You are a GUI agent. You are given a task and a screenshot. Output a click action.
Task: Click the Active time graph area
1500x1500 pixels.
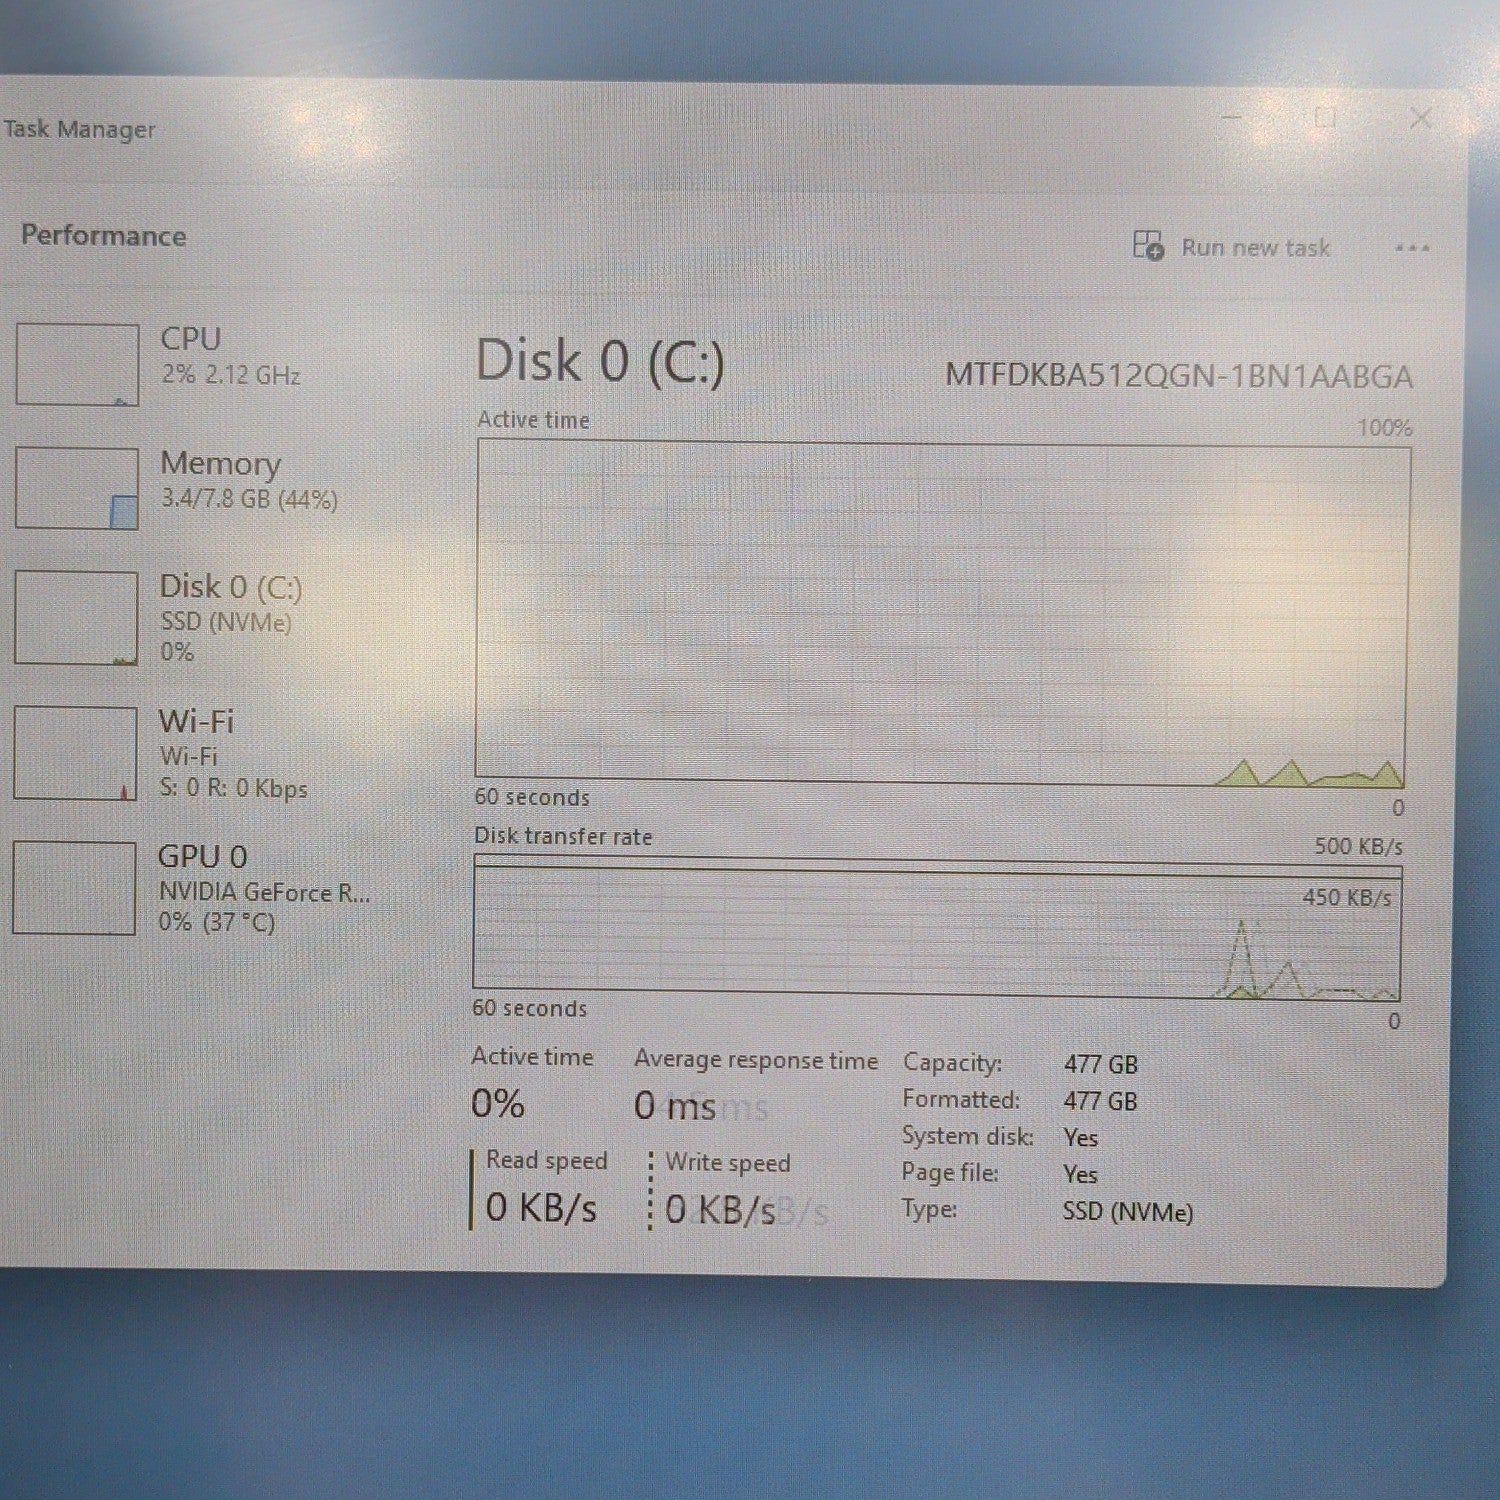[x=942, y=612]
